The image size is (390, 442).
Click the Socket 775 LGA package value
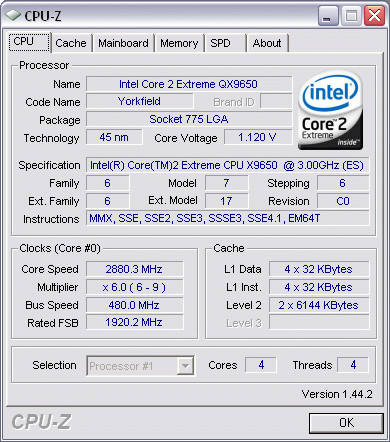[189, 119]
